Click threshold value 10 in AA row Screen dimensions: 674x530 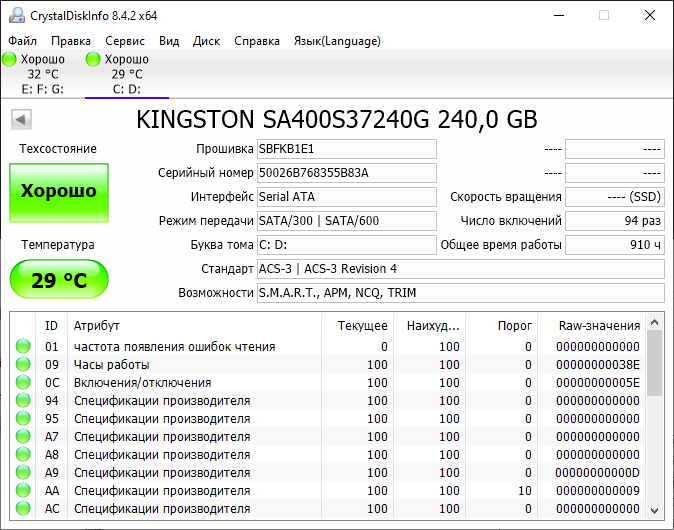[524, 491]
